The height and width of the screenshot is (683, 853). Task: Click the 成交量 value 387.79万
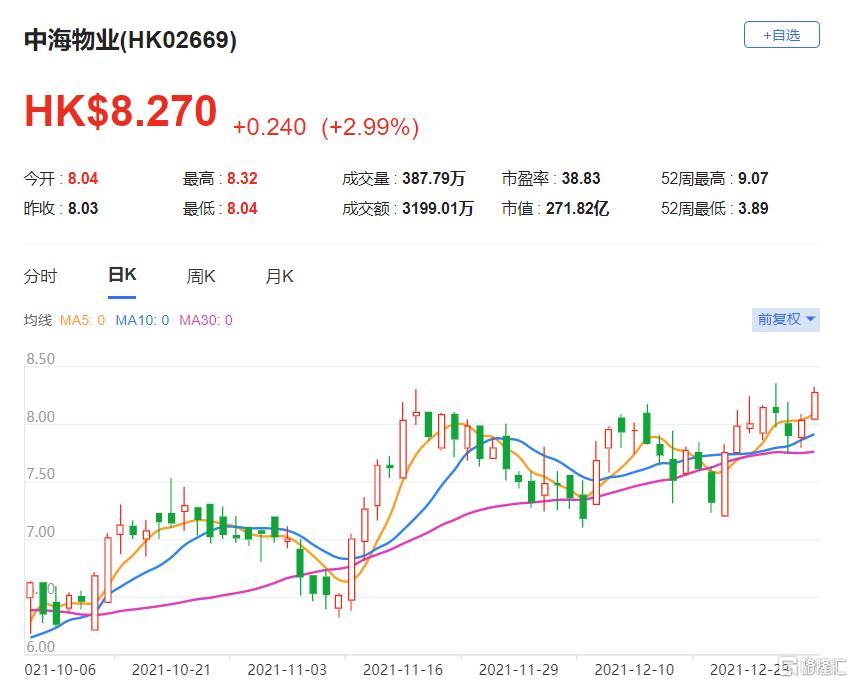pyautogui.click(x=432, y=179)
